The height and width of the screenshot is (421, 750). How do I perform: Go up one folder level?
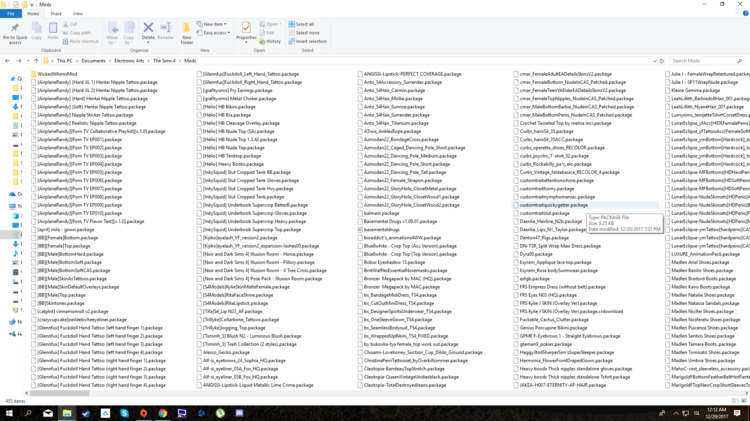36,61
